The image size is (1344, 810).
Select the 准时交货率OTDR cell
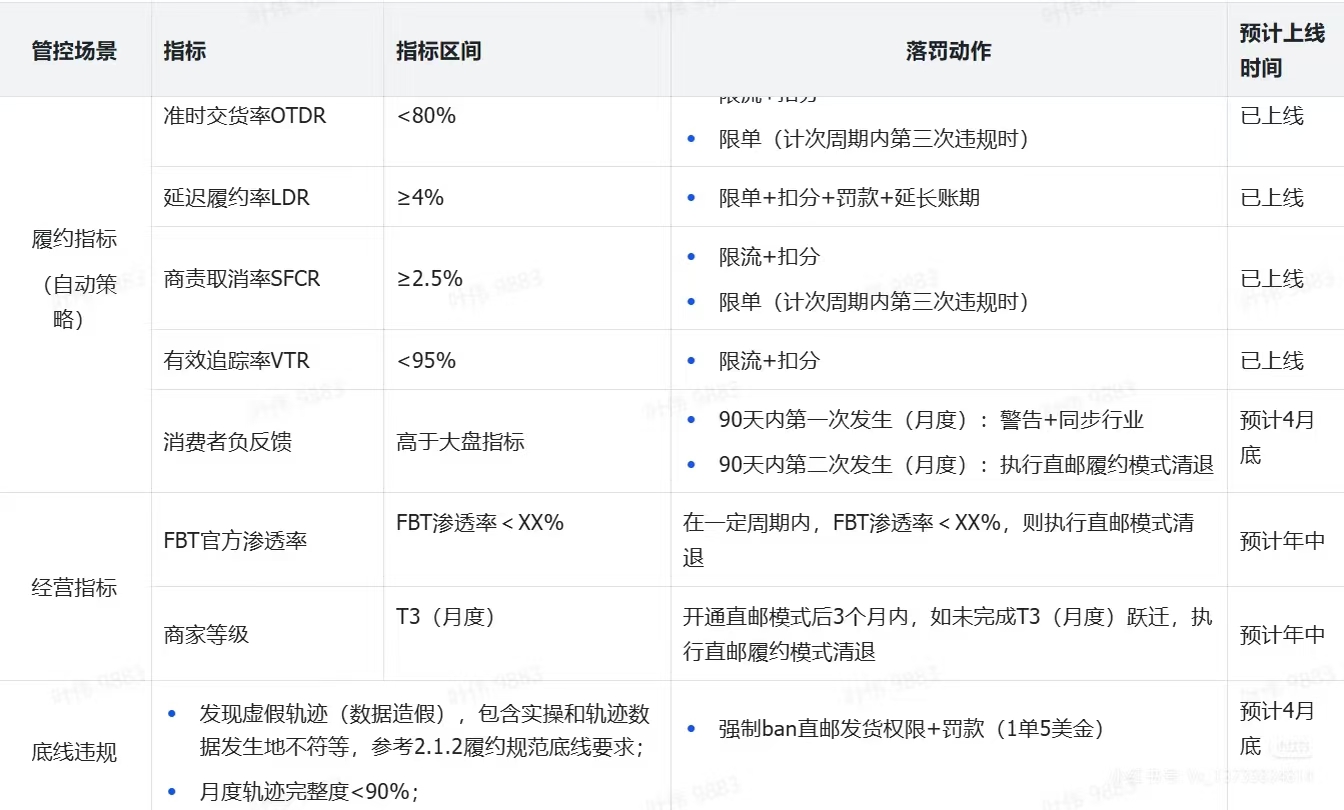pos(245,116)
